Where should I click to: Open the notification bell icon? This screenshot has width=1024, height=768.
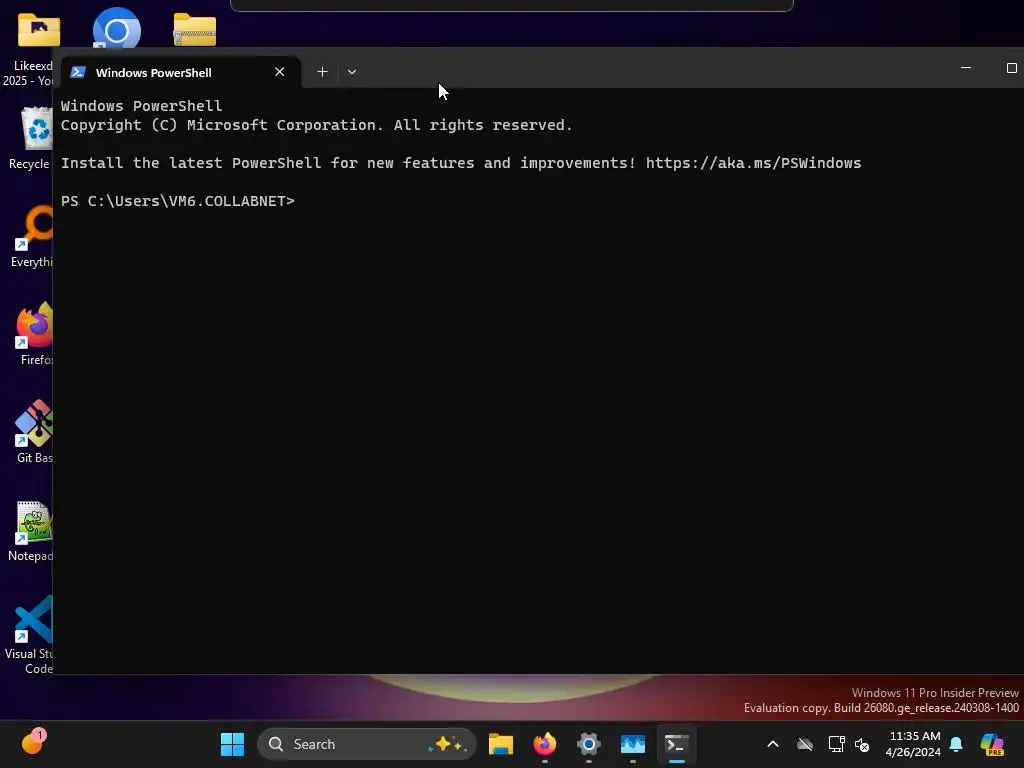pos(956,744)
